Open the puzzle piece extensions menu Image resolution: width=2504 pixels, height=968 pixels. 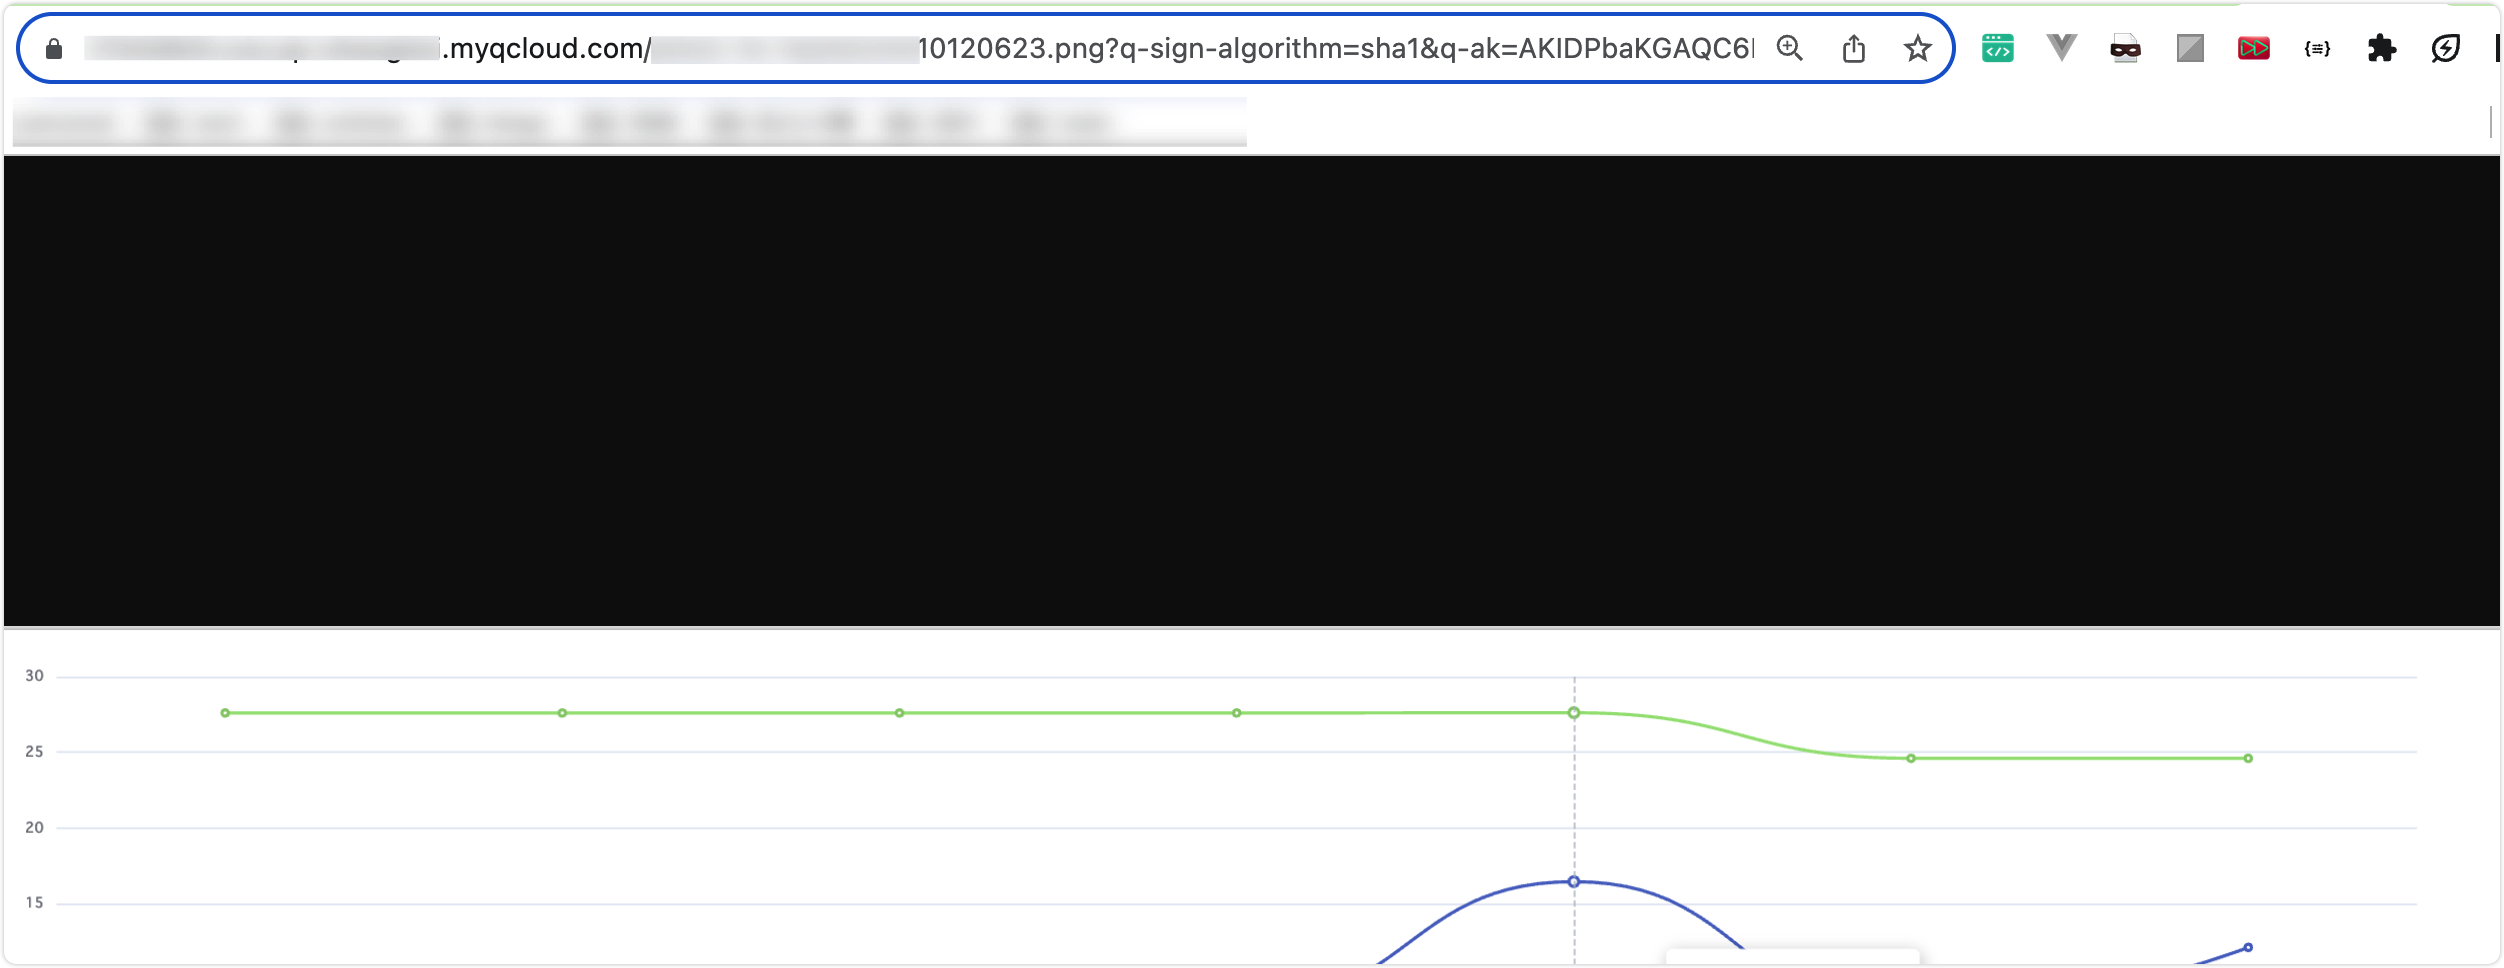click(x=2381, y=48)
